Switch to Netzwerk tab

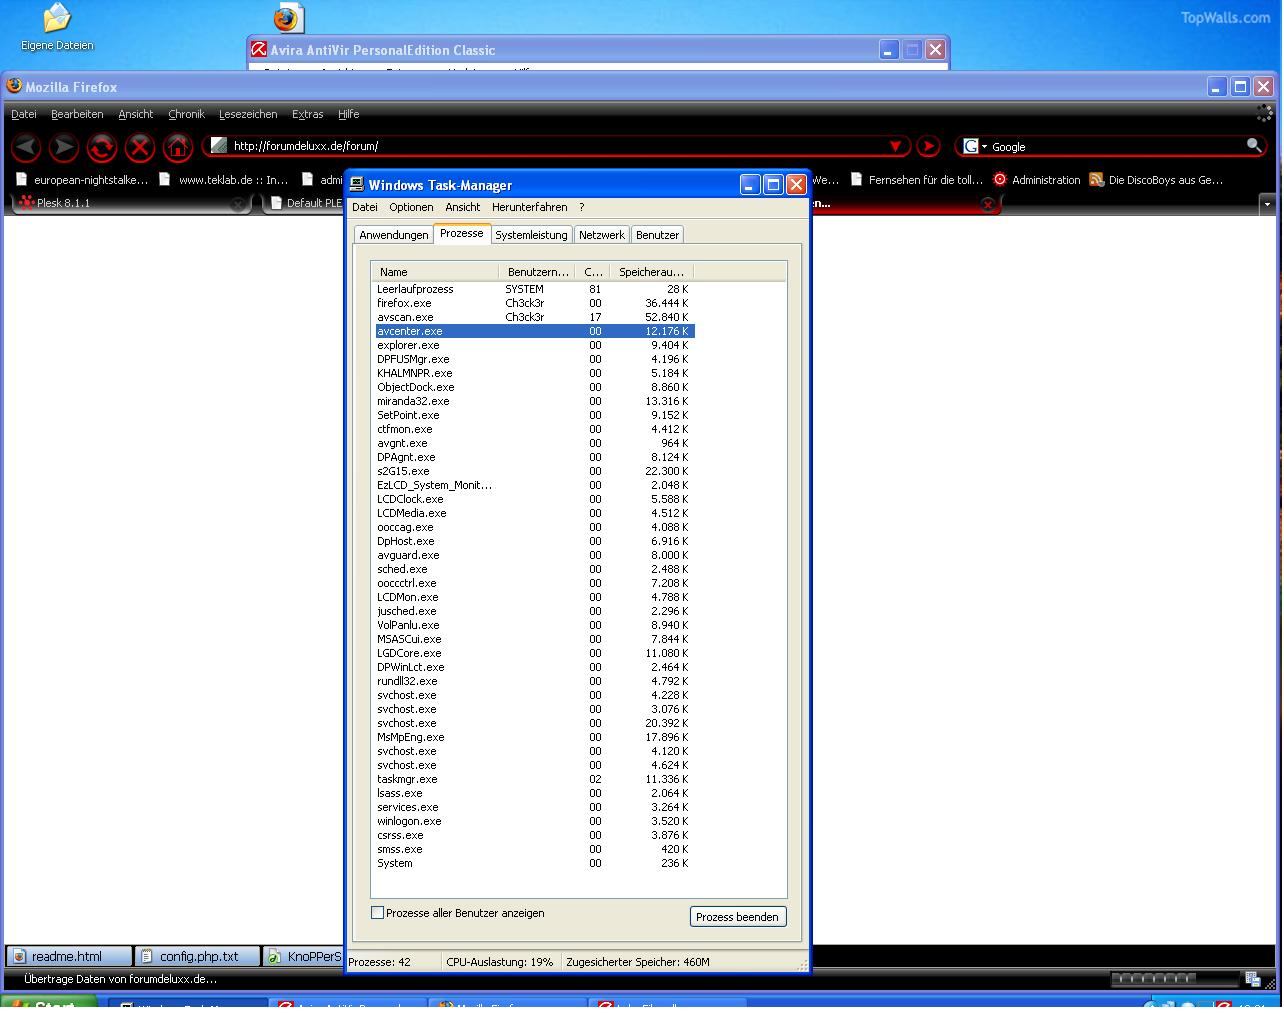(x=602, y=235)
